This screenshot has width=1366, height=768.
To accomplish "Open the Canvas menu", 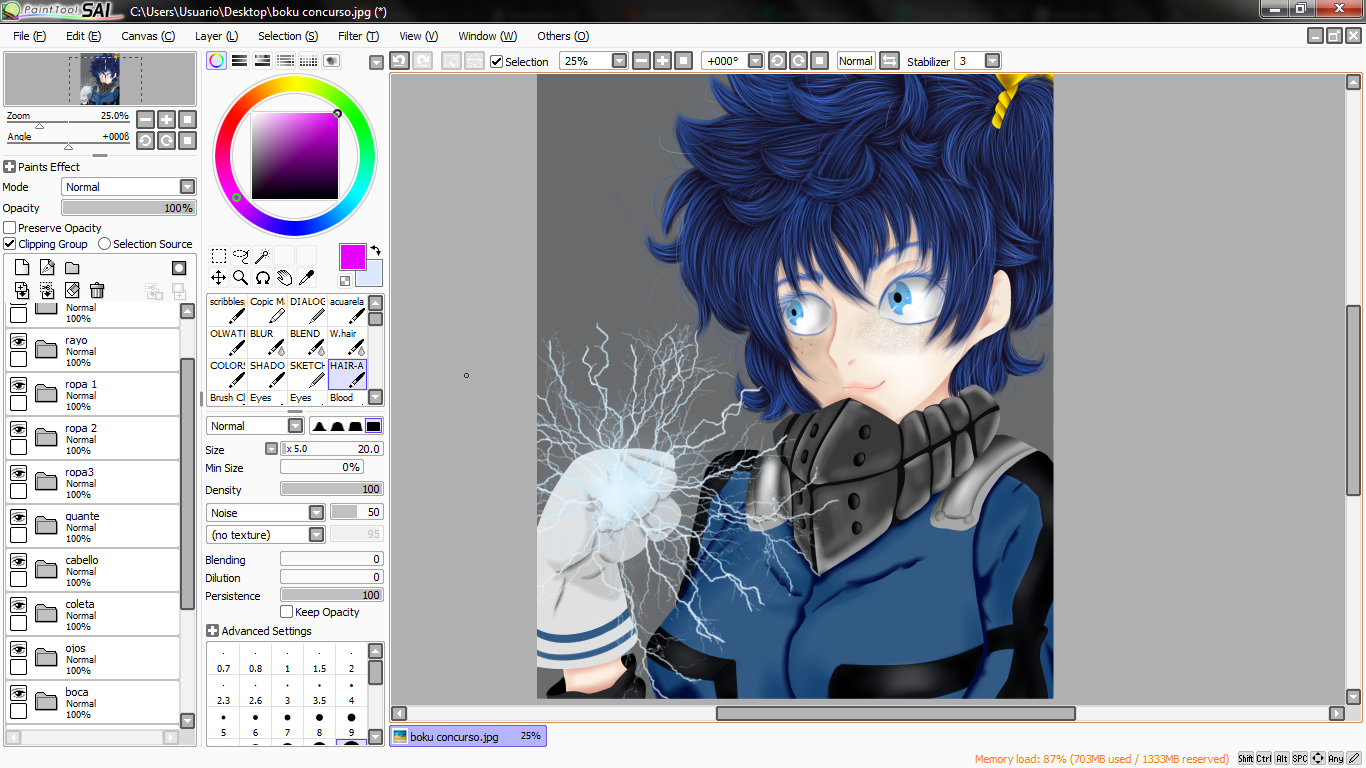I will click(148, 36).
